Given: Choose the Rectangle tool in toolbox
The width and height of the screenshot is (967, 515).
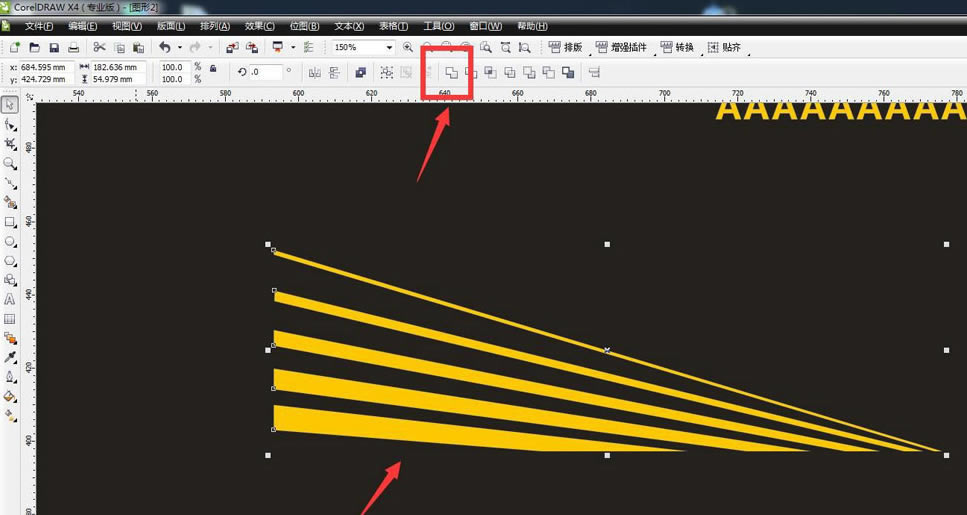Looking at the screenshot, I should point(10,222).
